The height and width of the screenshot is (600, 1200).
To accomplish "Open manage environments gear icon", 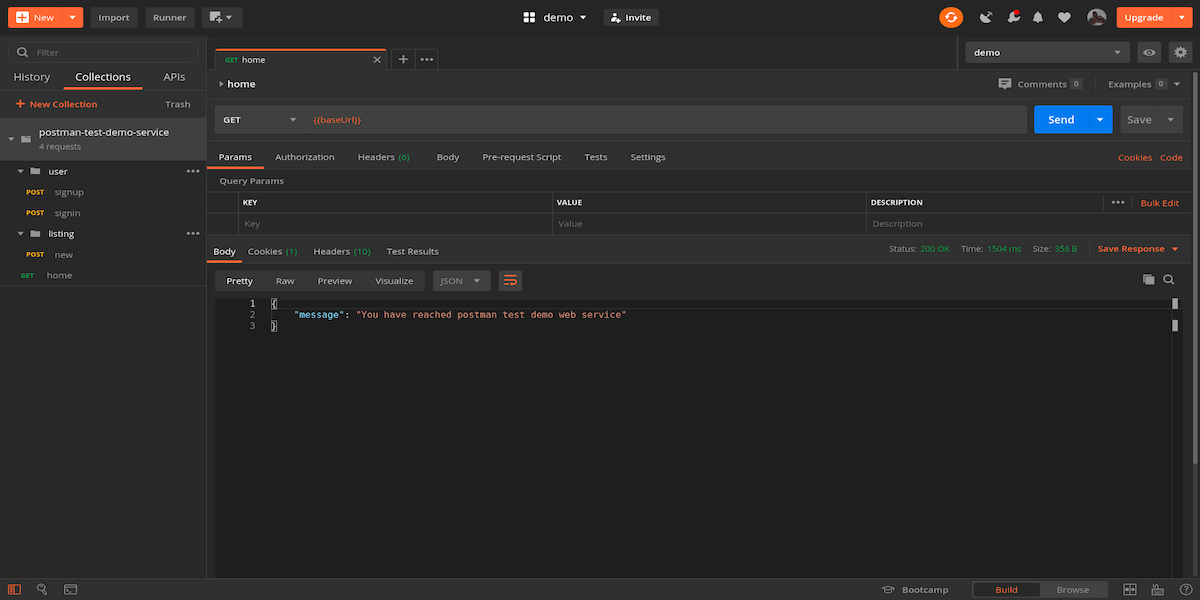I will click(1180, 52).
